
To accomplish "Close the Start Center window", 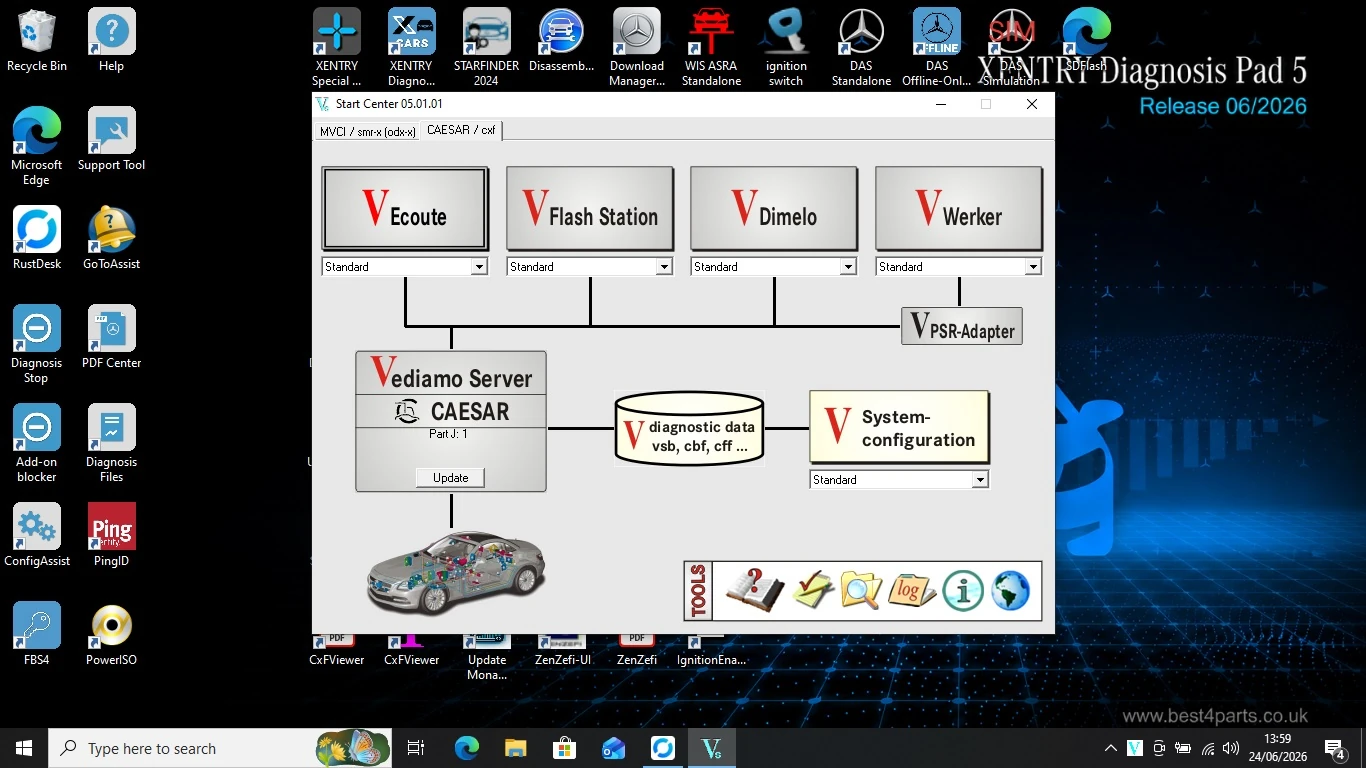I will [1032, 104].
